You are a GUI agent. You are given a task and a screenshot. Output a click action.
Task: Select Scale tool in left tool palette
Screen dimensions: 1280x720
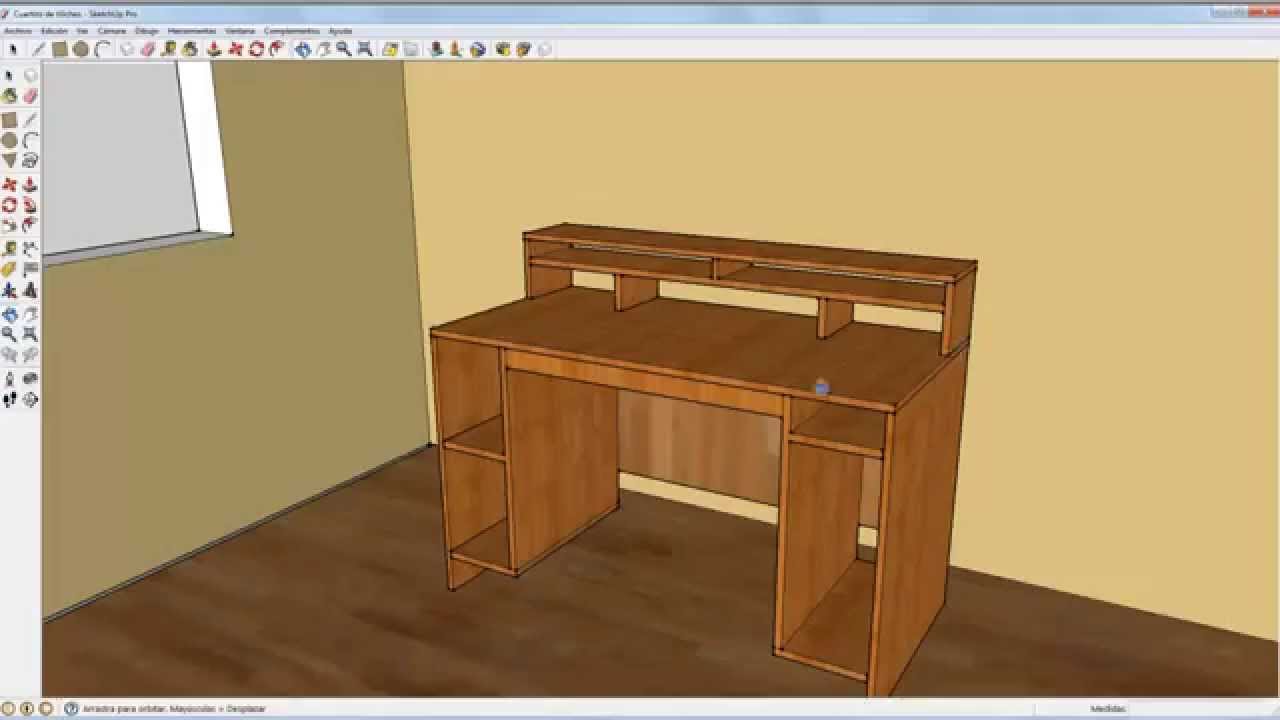click(9, 225)
